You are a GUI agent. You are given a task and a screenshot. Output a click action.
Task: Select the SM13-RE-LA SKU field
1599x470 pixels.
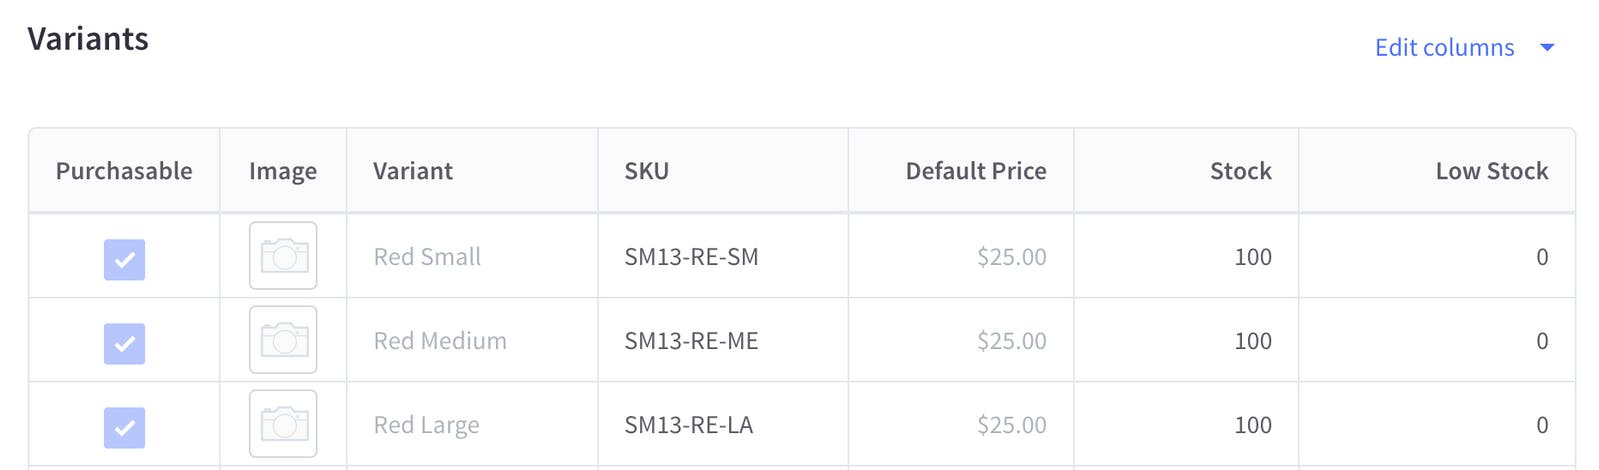[x=723, y=424]
